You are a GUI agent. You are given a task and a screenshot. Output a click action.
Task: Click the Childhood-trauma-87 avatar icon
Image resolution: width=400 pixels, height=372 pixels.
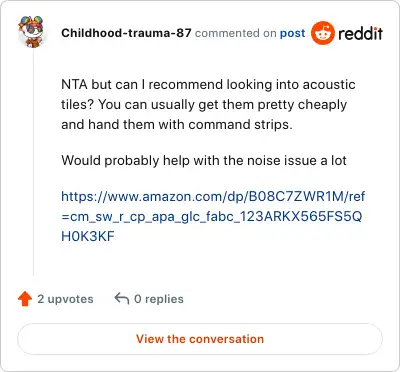pos(31,32)
